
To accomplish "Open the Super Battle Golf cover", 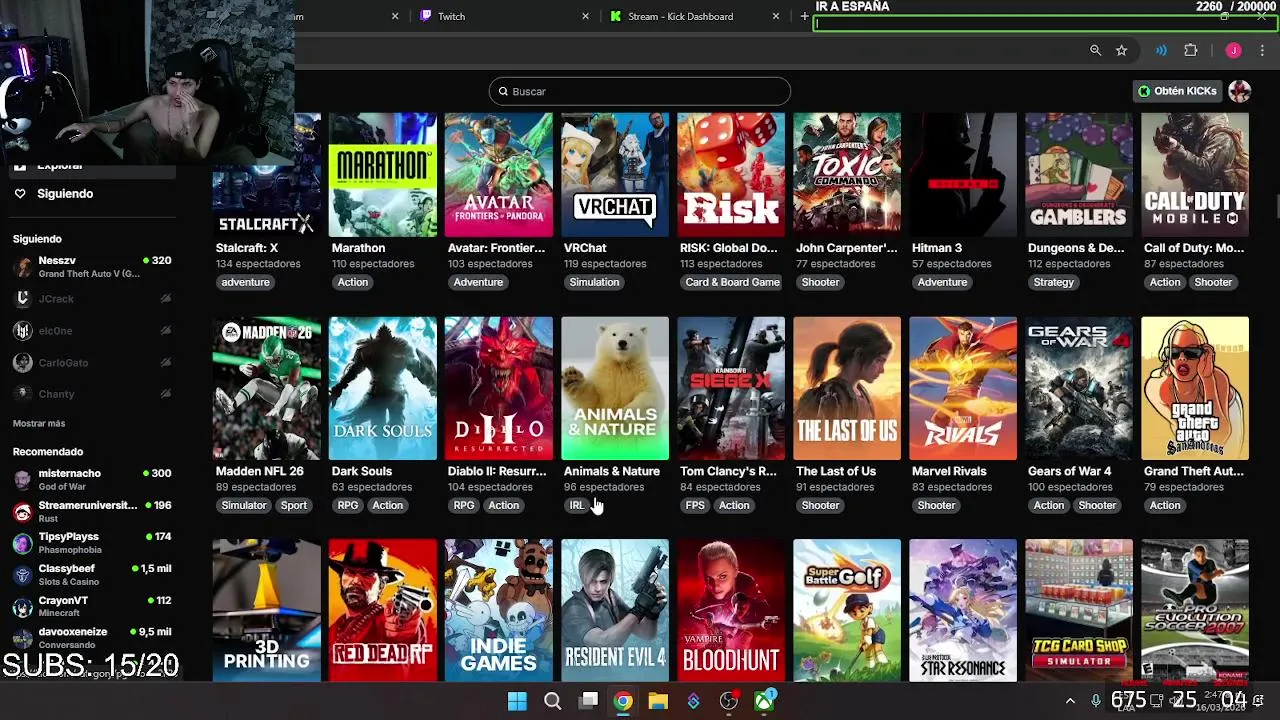I will click(x=847, y=610).
